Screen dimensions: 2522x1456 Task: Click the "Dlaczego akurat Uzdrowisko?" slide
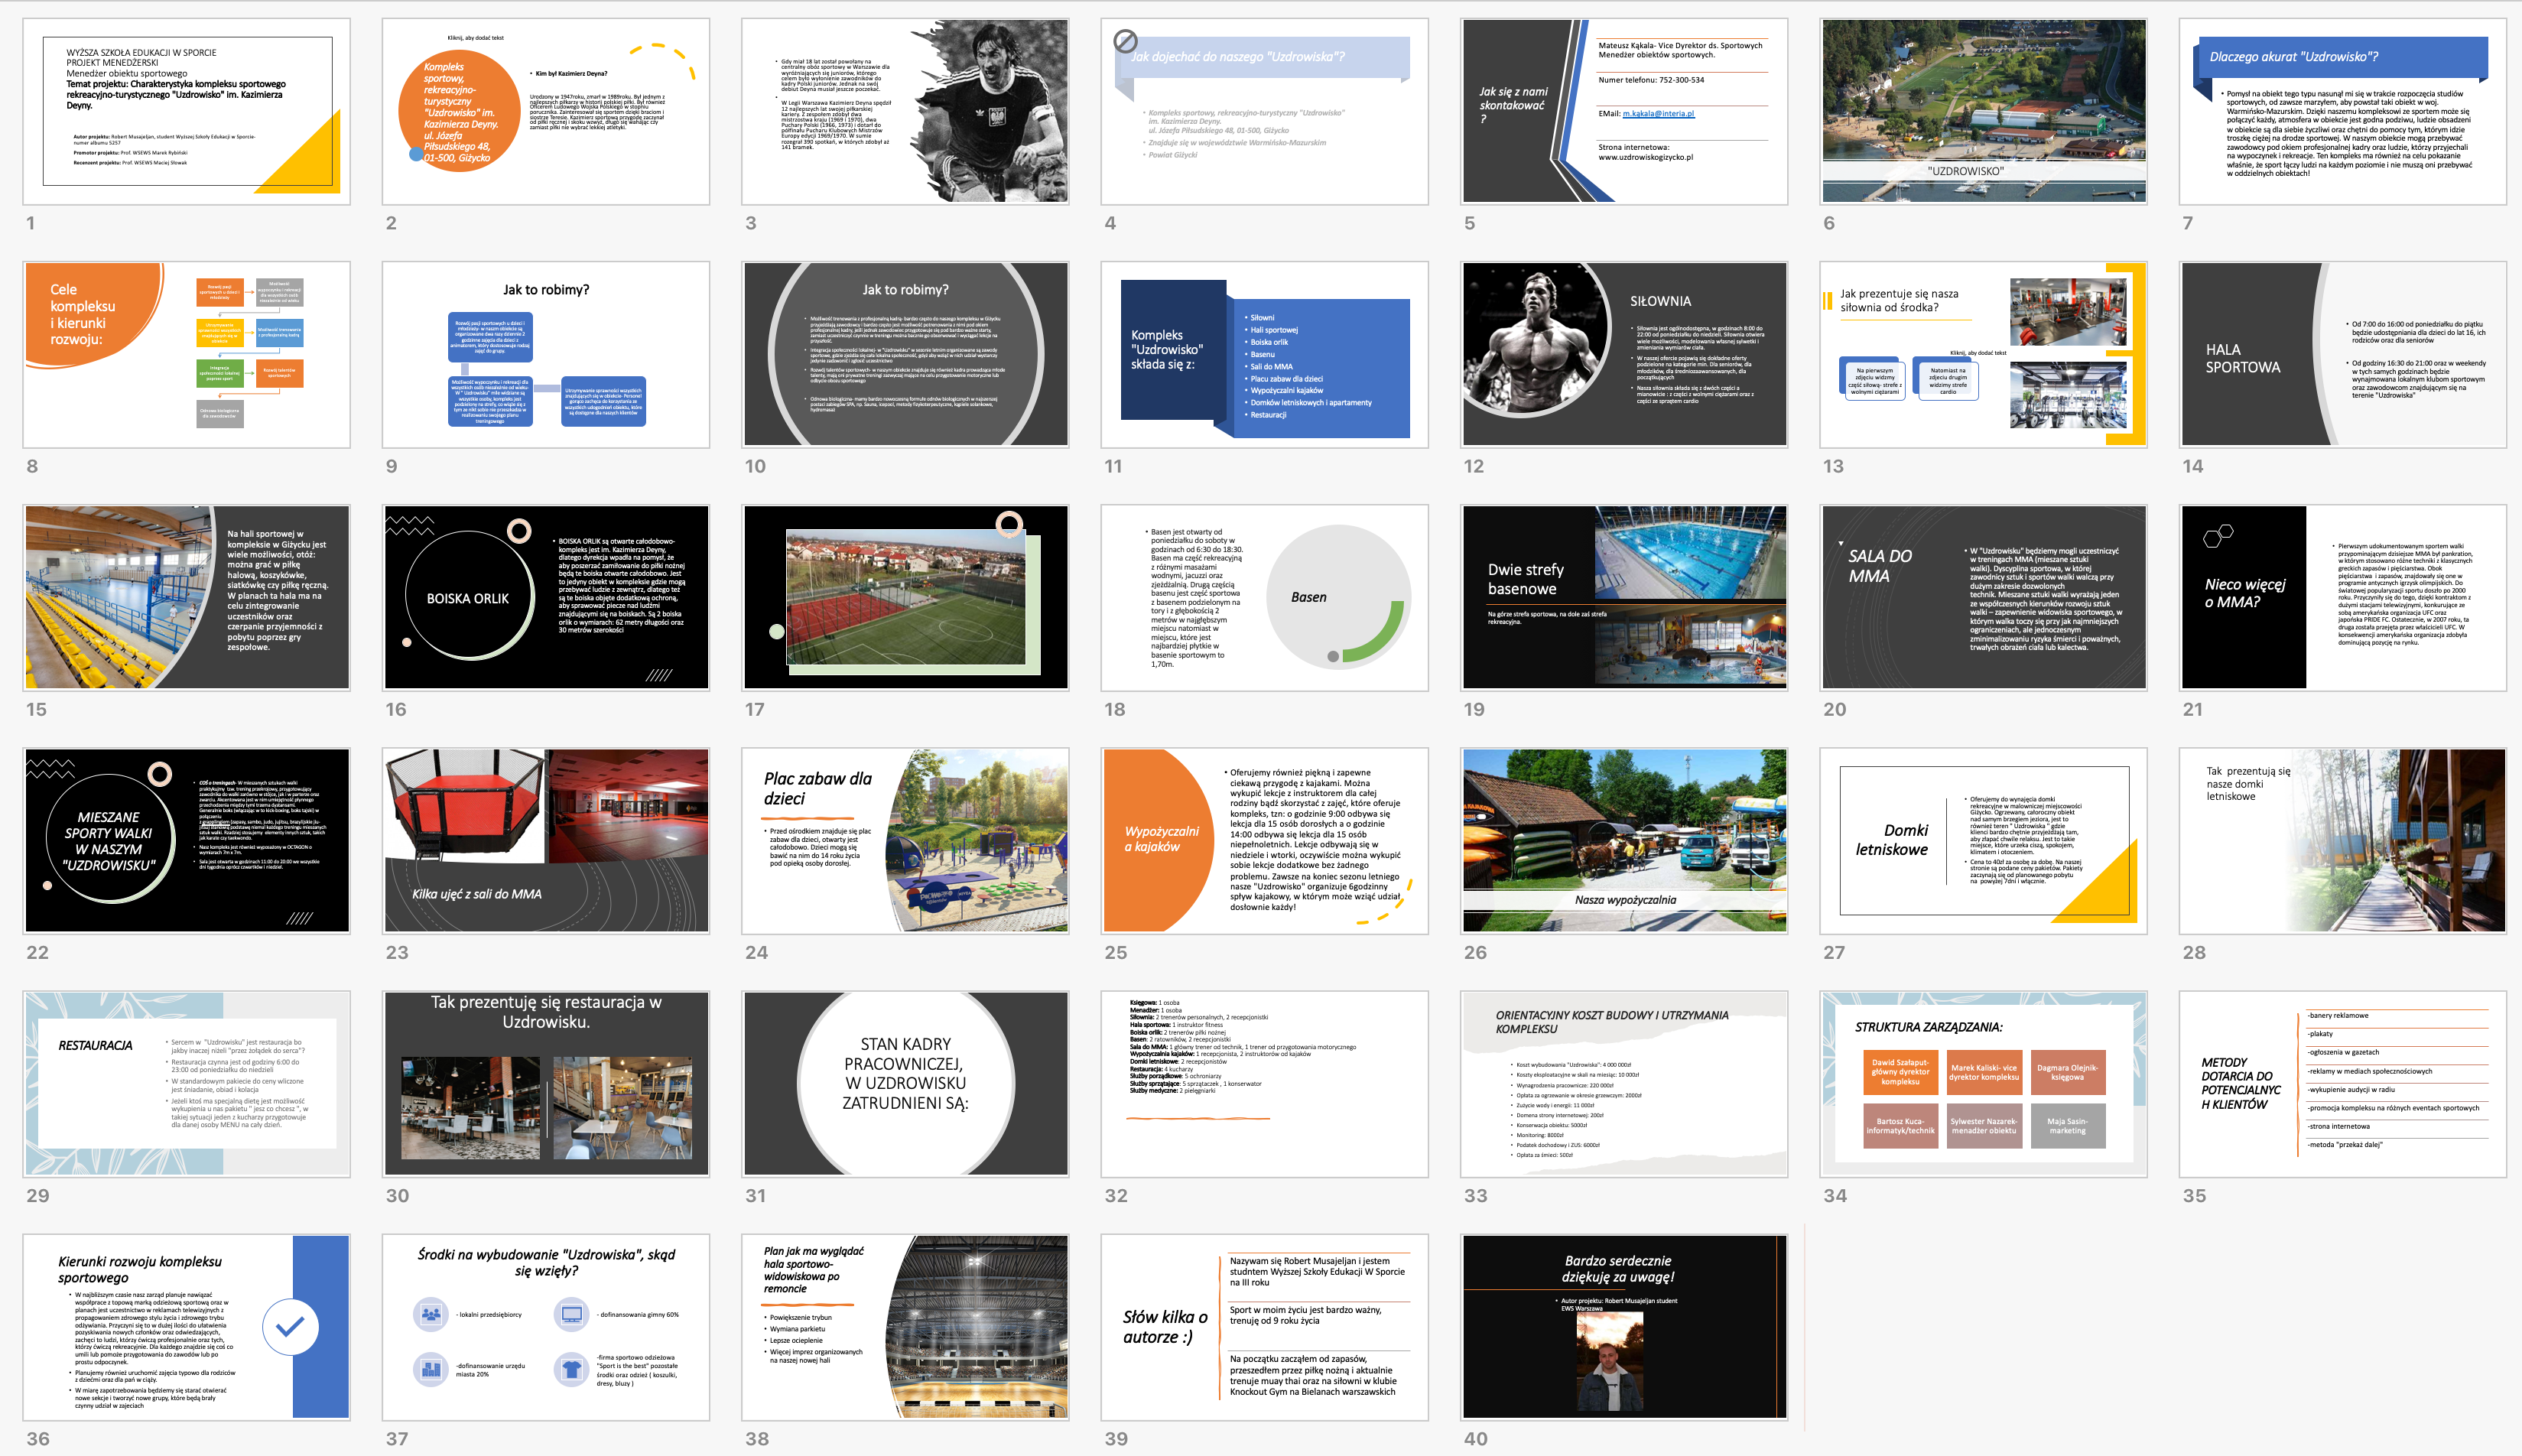pos(2342,111)
